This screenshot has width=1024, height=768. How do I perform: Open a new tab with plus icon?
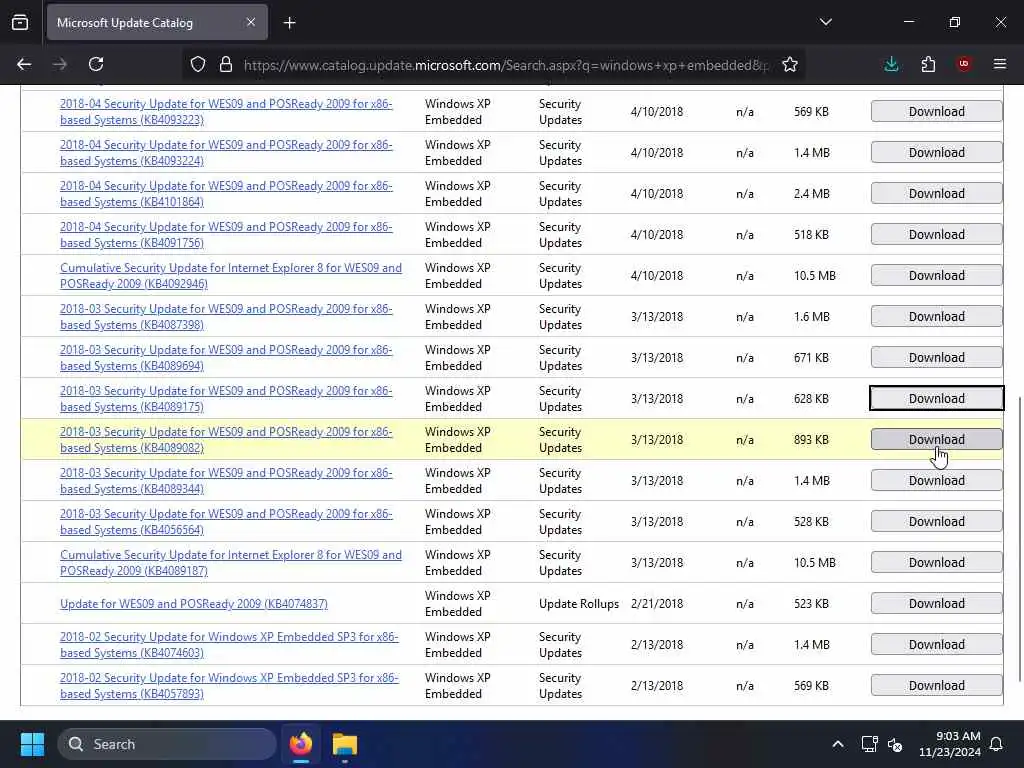(289, 23)
